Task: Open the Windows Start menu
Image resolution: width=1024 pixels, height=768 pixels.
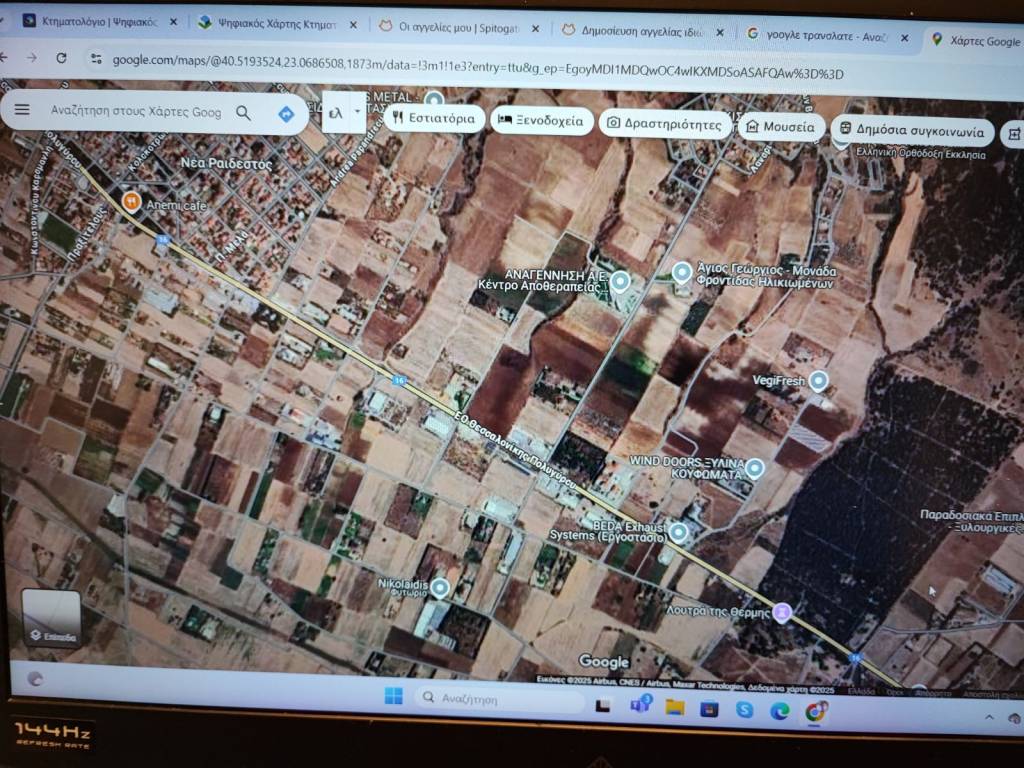Action: click(x=393, y=696)
